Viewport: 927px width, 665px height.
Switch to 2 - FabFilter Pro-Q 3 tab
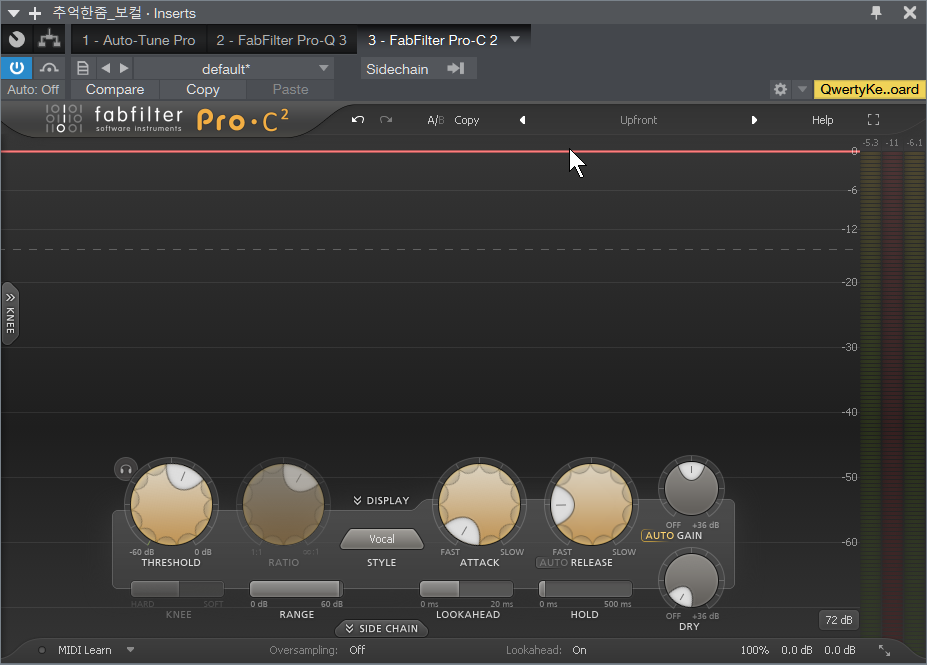coord(281,40)
